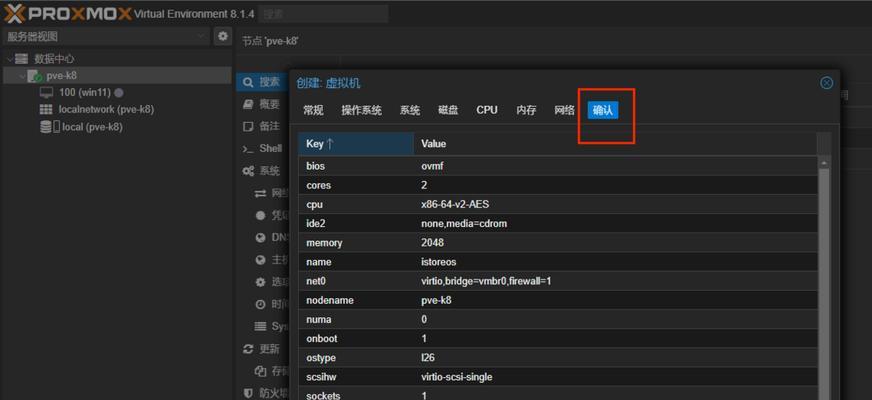
Task: Sort by the Key column header
Action: (356, 144)
